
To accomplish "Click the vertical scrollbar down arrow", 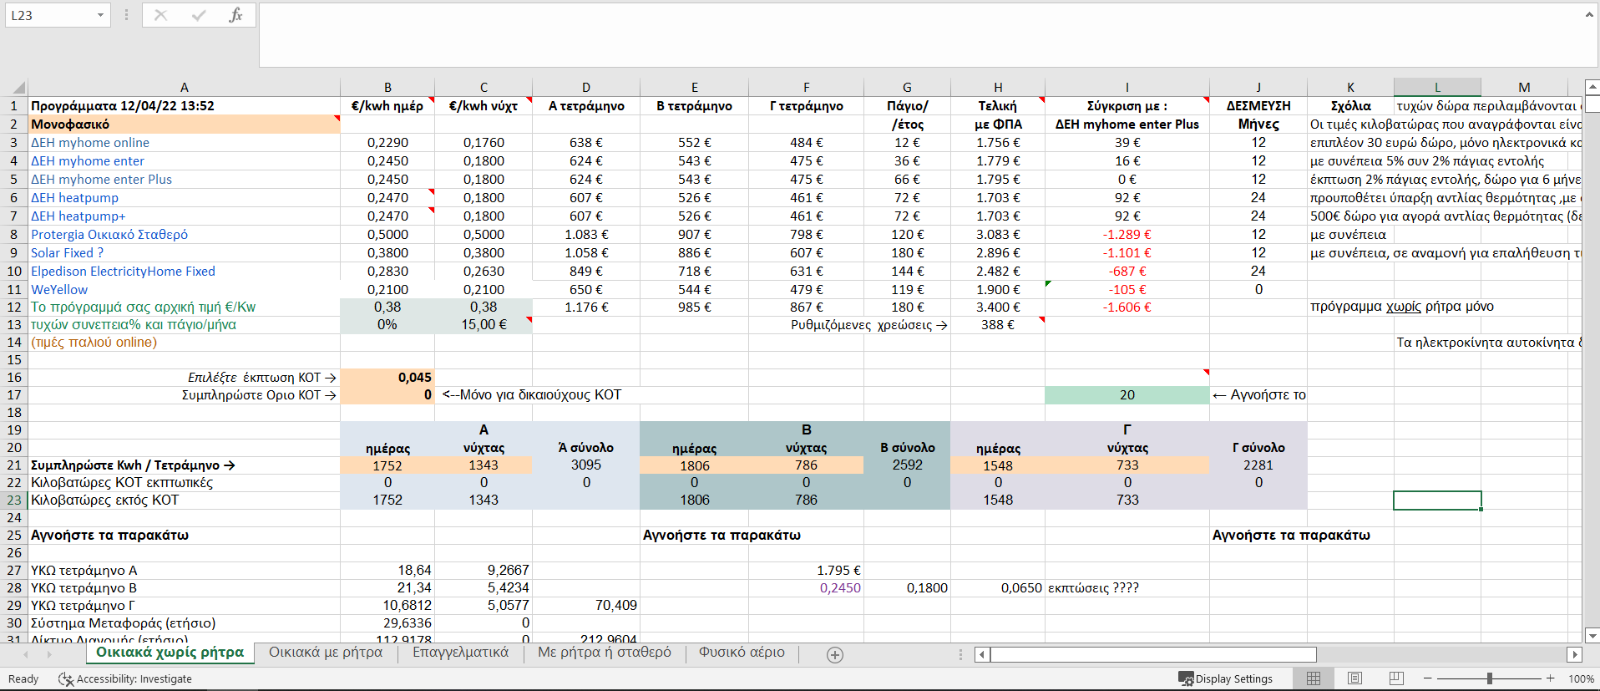I will pos(1591,635).
